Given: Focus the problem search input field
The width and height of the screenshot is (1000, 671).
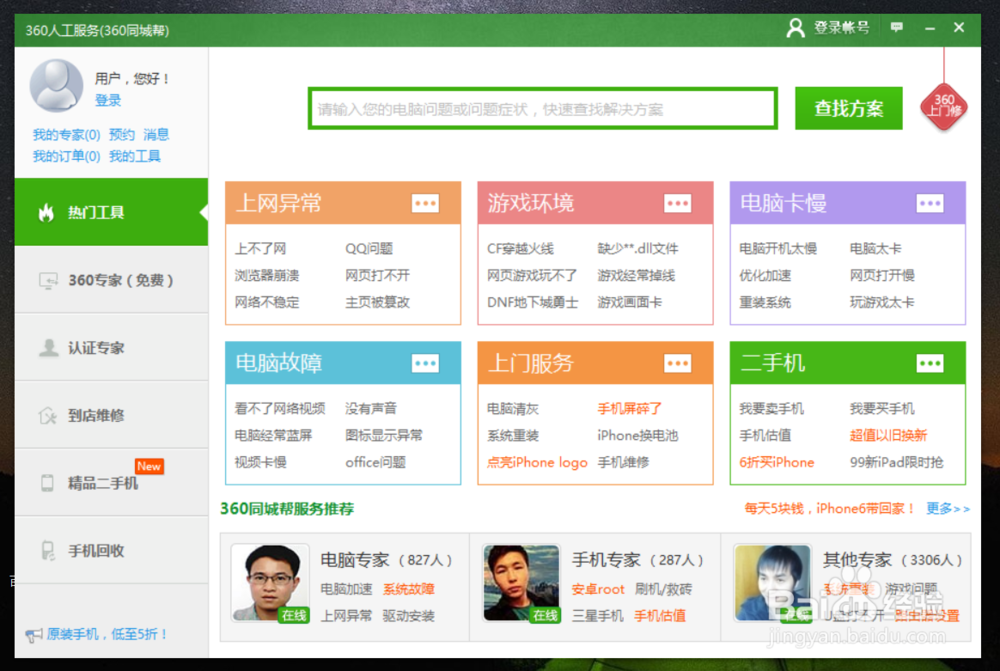Looking at the screenshot, I should (x=543, y=109).
